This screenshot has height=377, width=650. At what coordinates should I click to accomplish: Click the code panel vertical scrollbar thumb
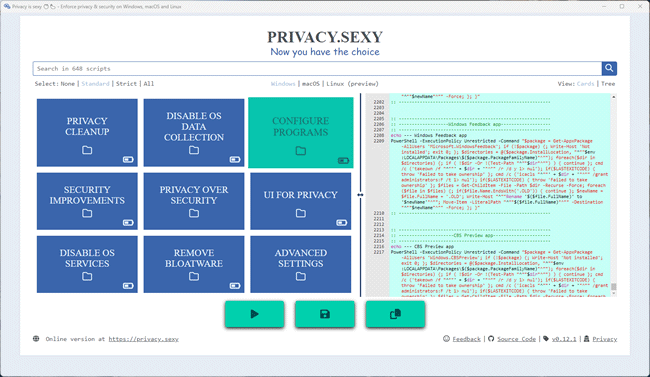[x=614, y=287]
